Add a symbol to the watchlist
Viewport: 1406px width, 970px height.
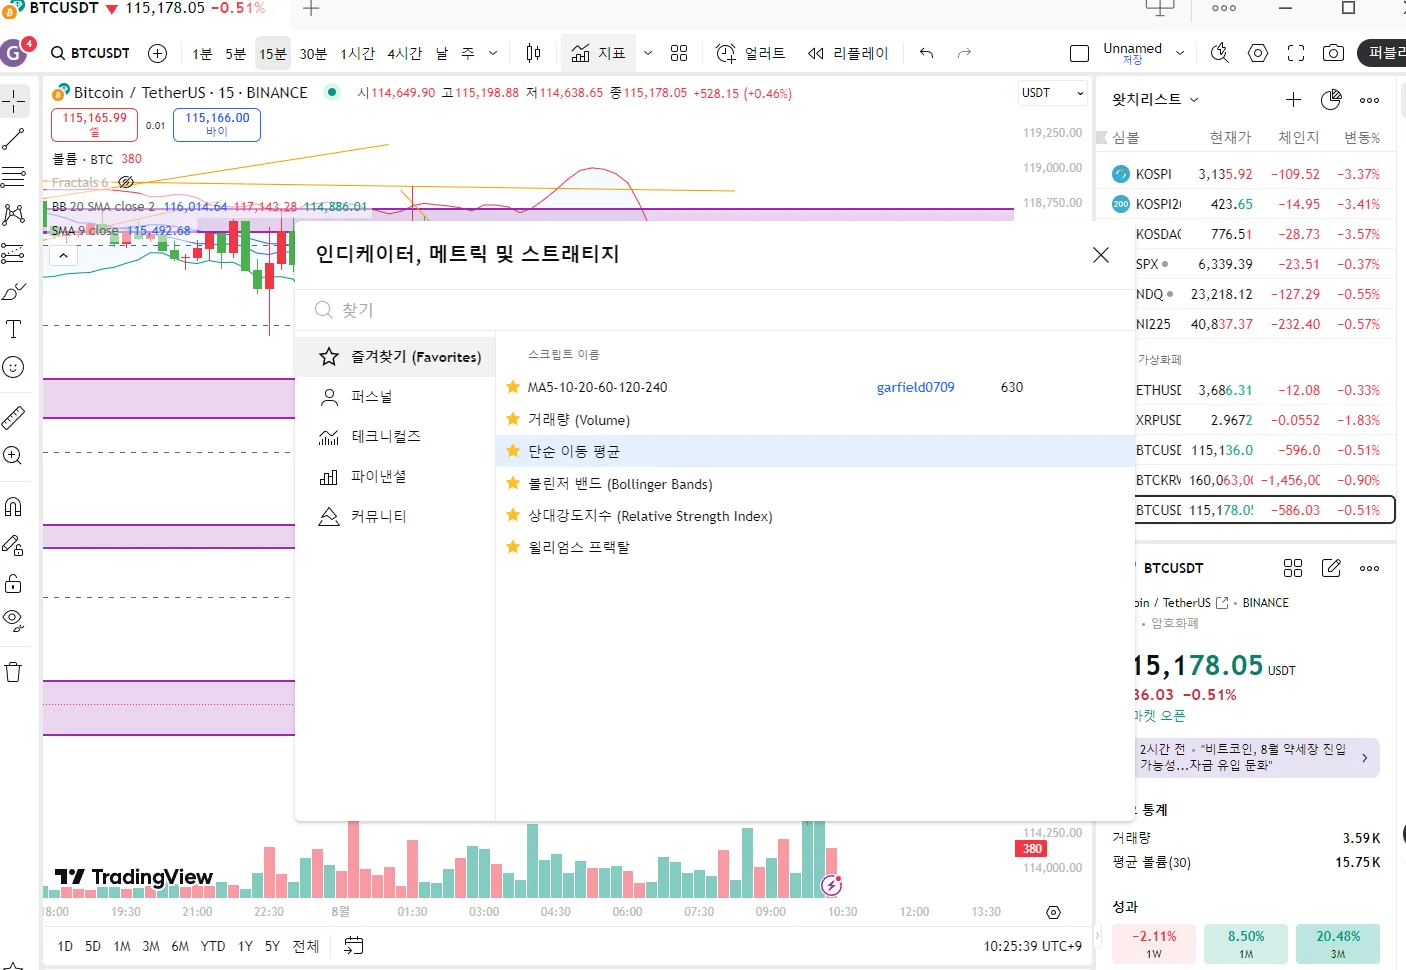click(x=1293, y=99)
